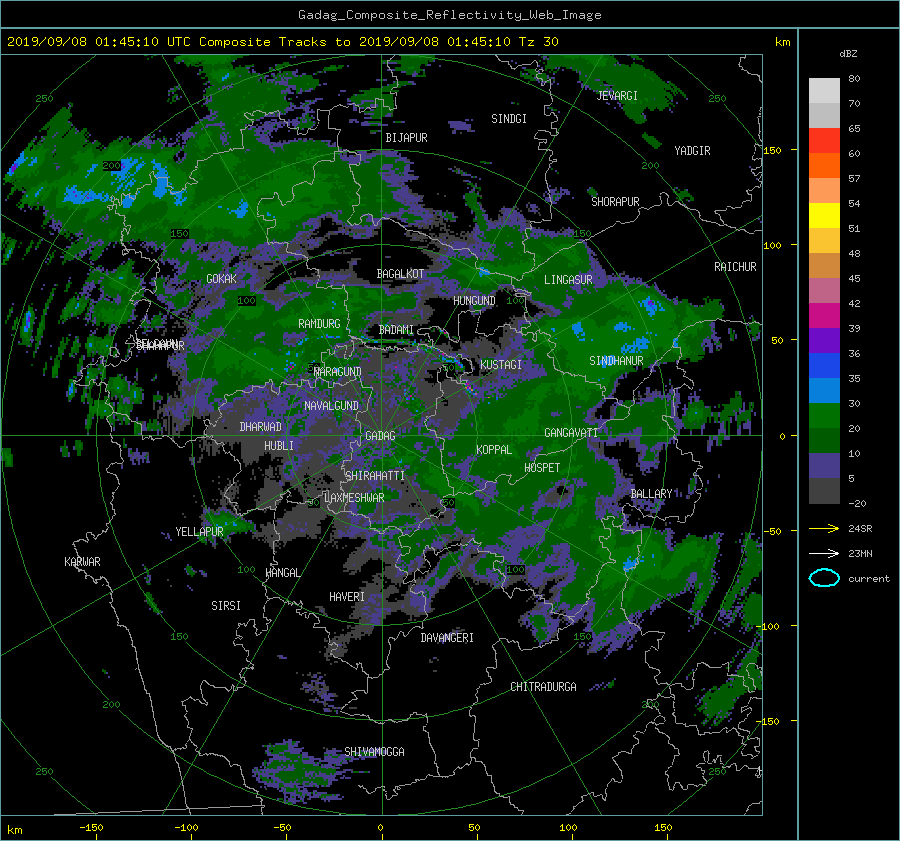Click the HOSPET city label
The height and width of the screenshot is (841, 900).
tap(542, 468)
